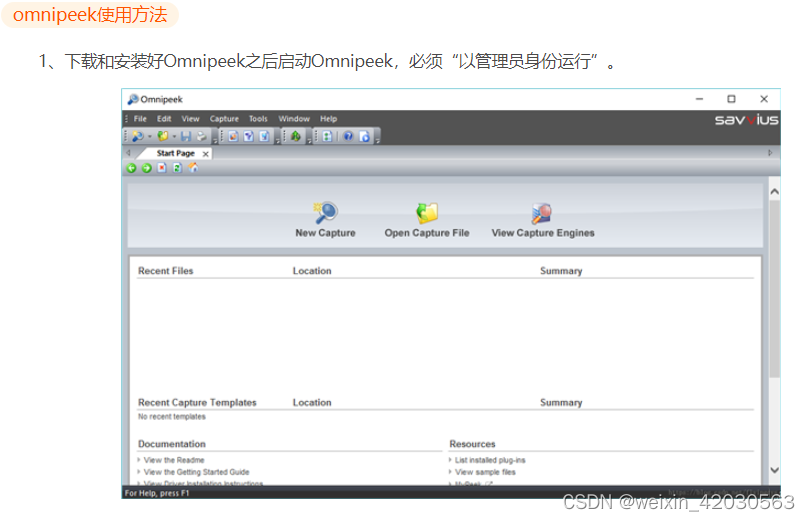This screenshot has width=810, height=521.
Task: Click the 'No recent templates' text
Action: 172,416
